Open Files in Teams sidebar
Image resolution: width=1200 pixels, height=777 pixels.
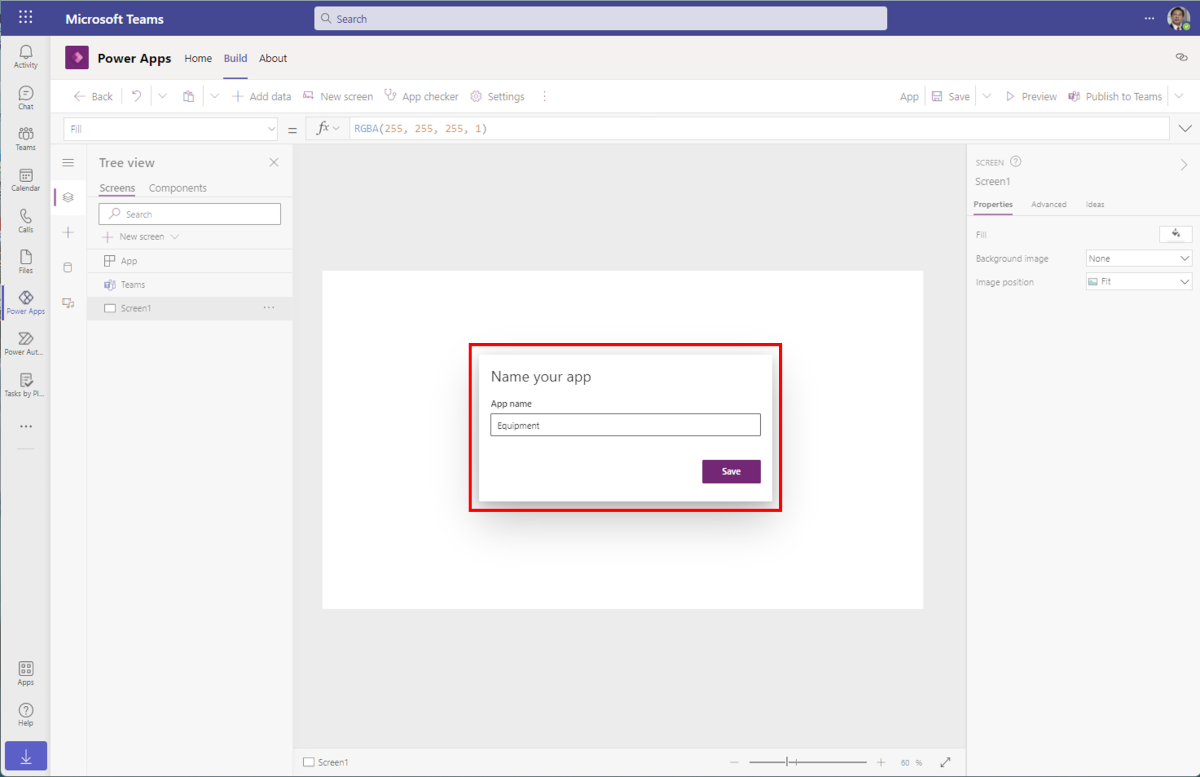[26, 261]
